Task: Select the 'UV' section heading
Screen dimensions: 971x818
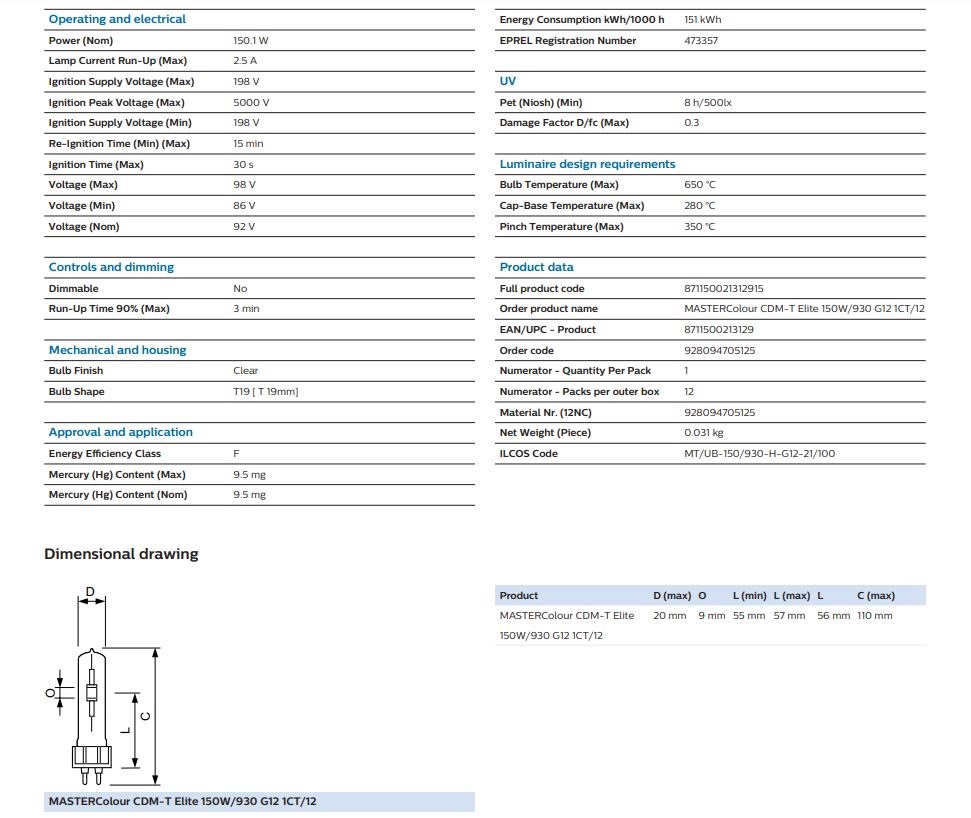Action: [x=508, y=81]
